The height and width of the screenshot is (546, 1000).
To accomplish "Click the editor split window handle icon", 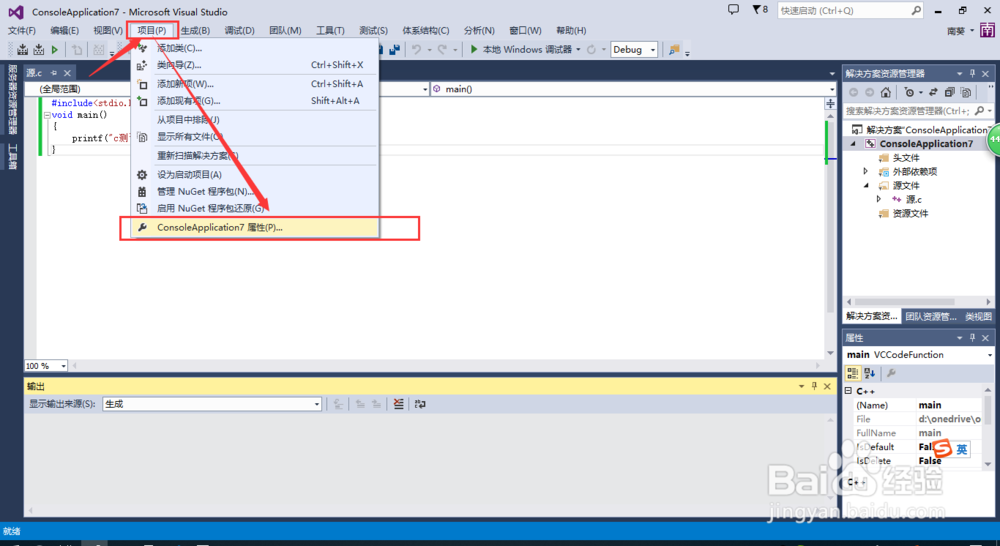I will coord(830,103).
